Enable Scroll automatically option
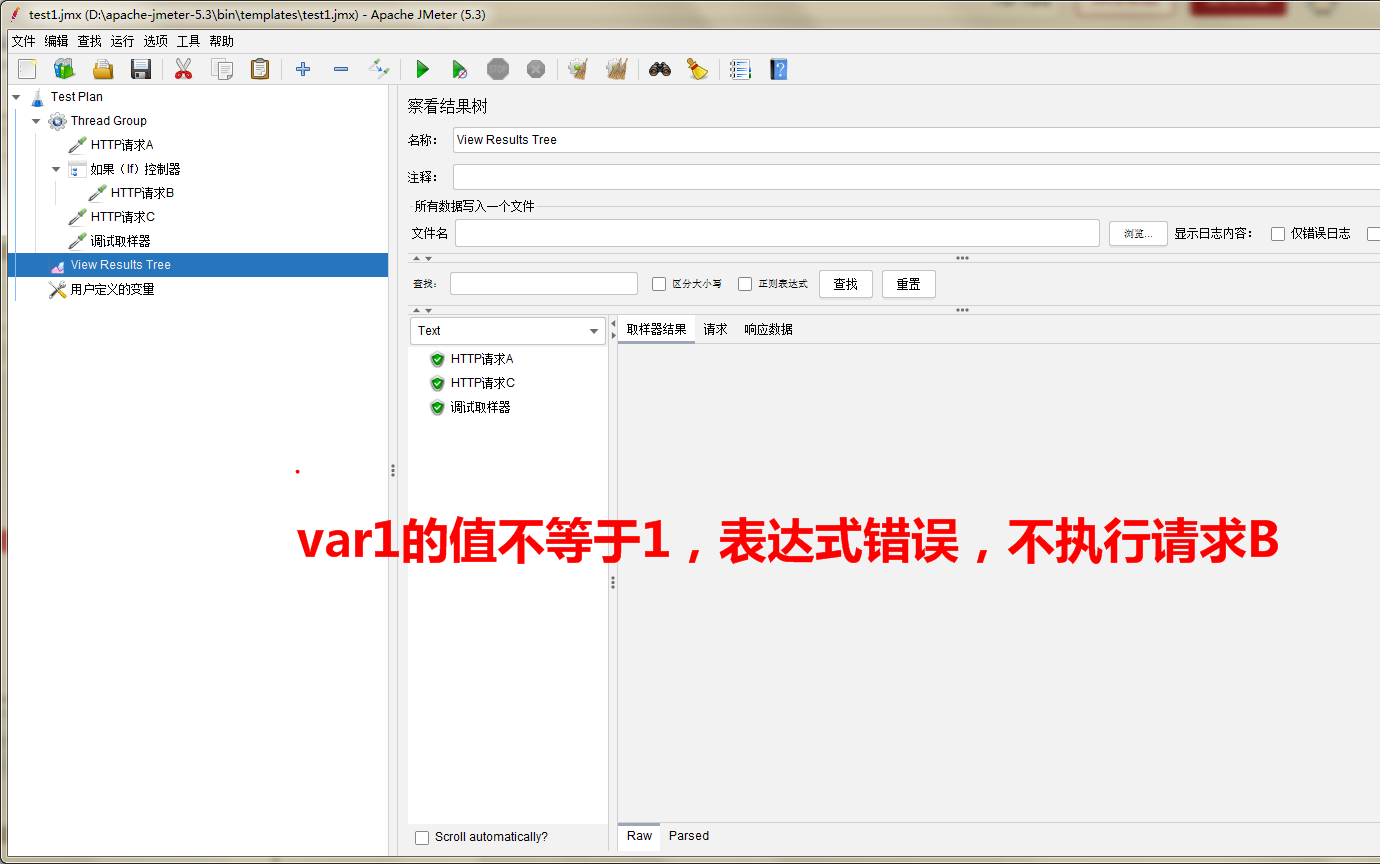The image size is (1380, 864). coord(422,837)
